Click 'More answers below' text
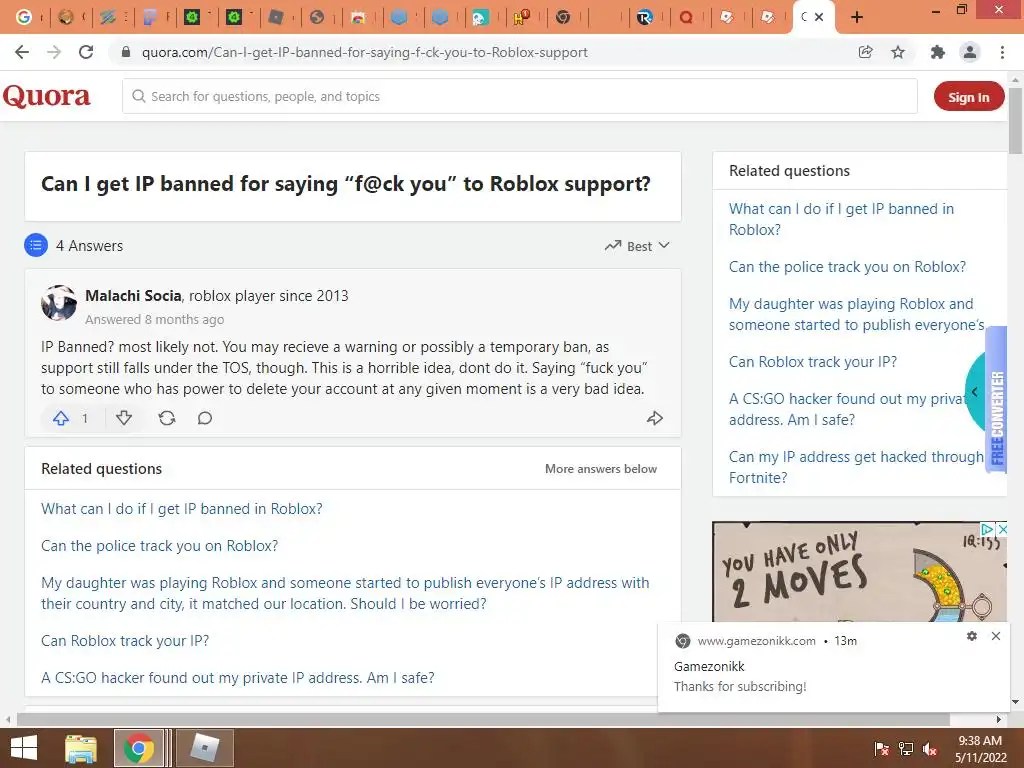Viewport: 1024px width, 768px height. [x=601, y=469]
